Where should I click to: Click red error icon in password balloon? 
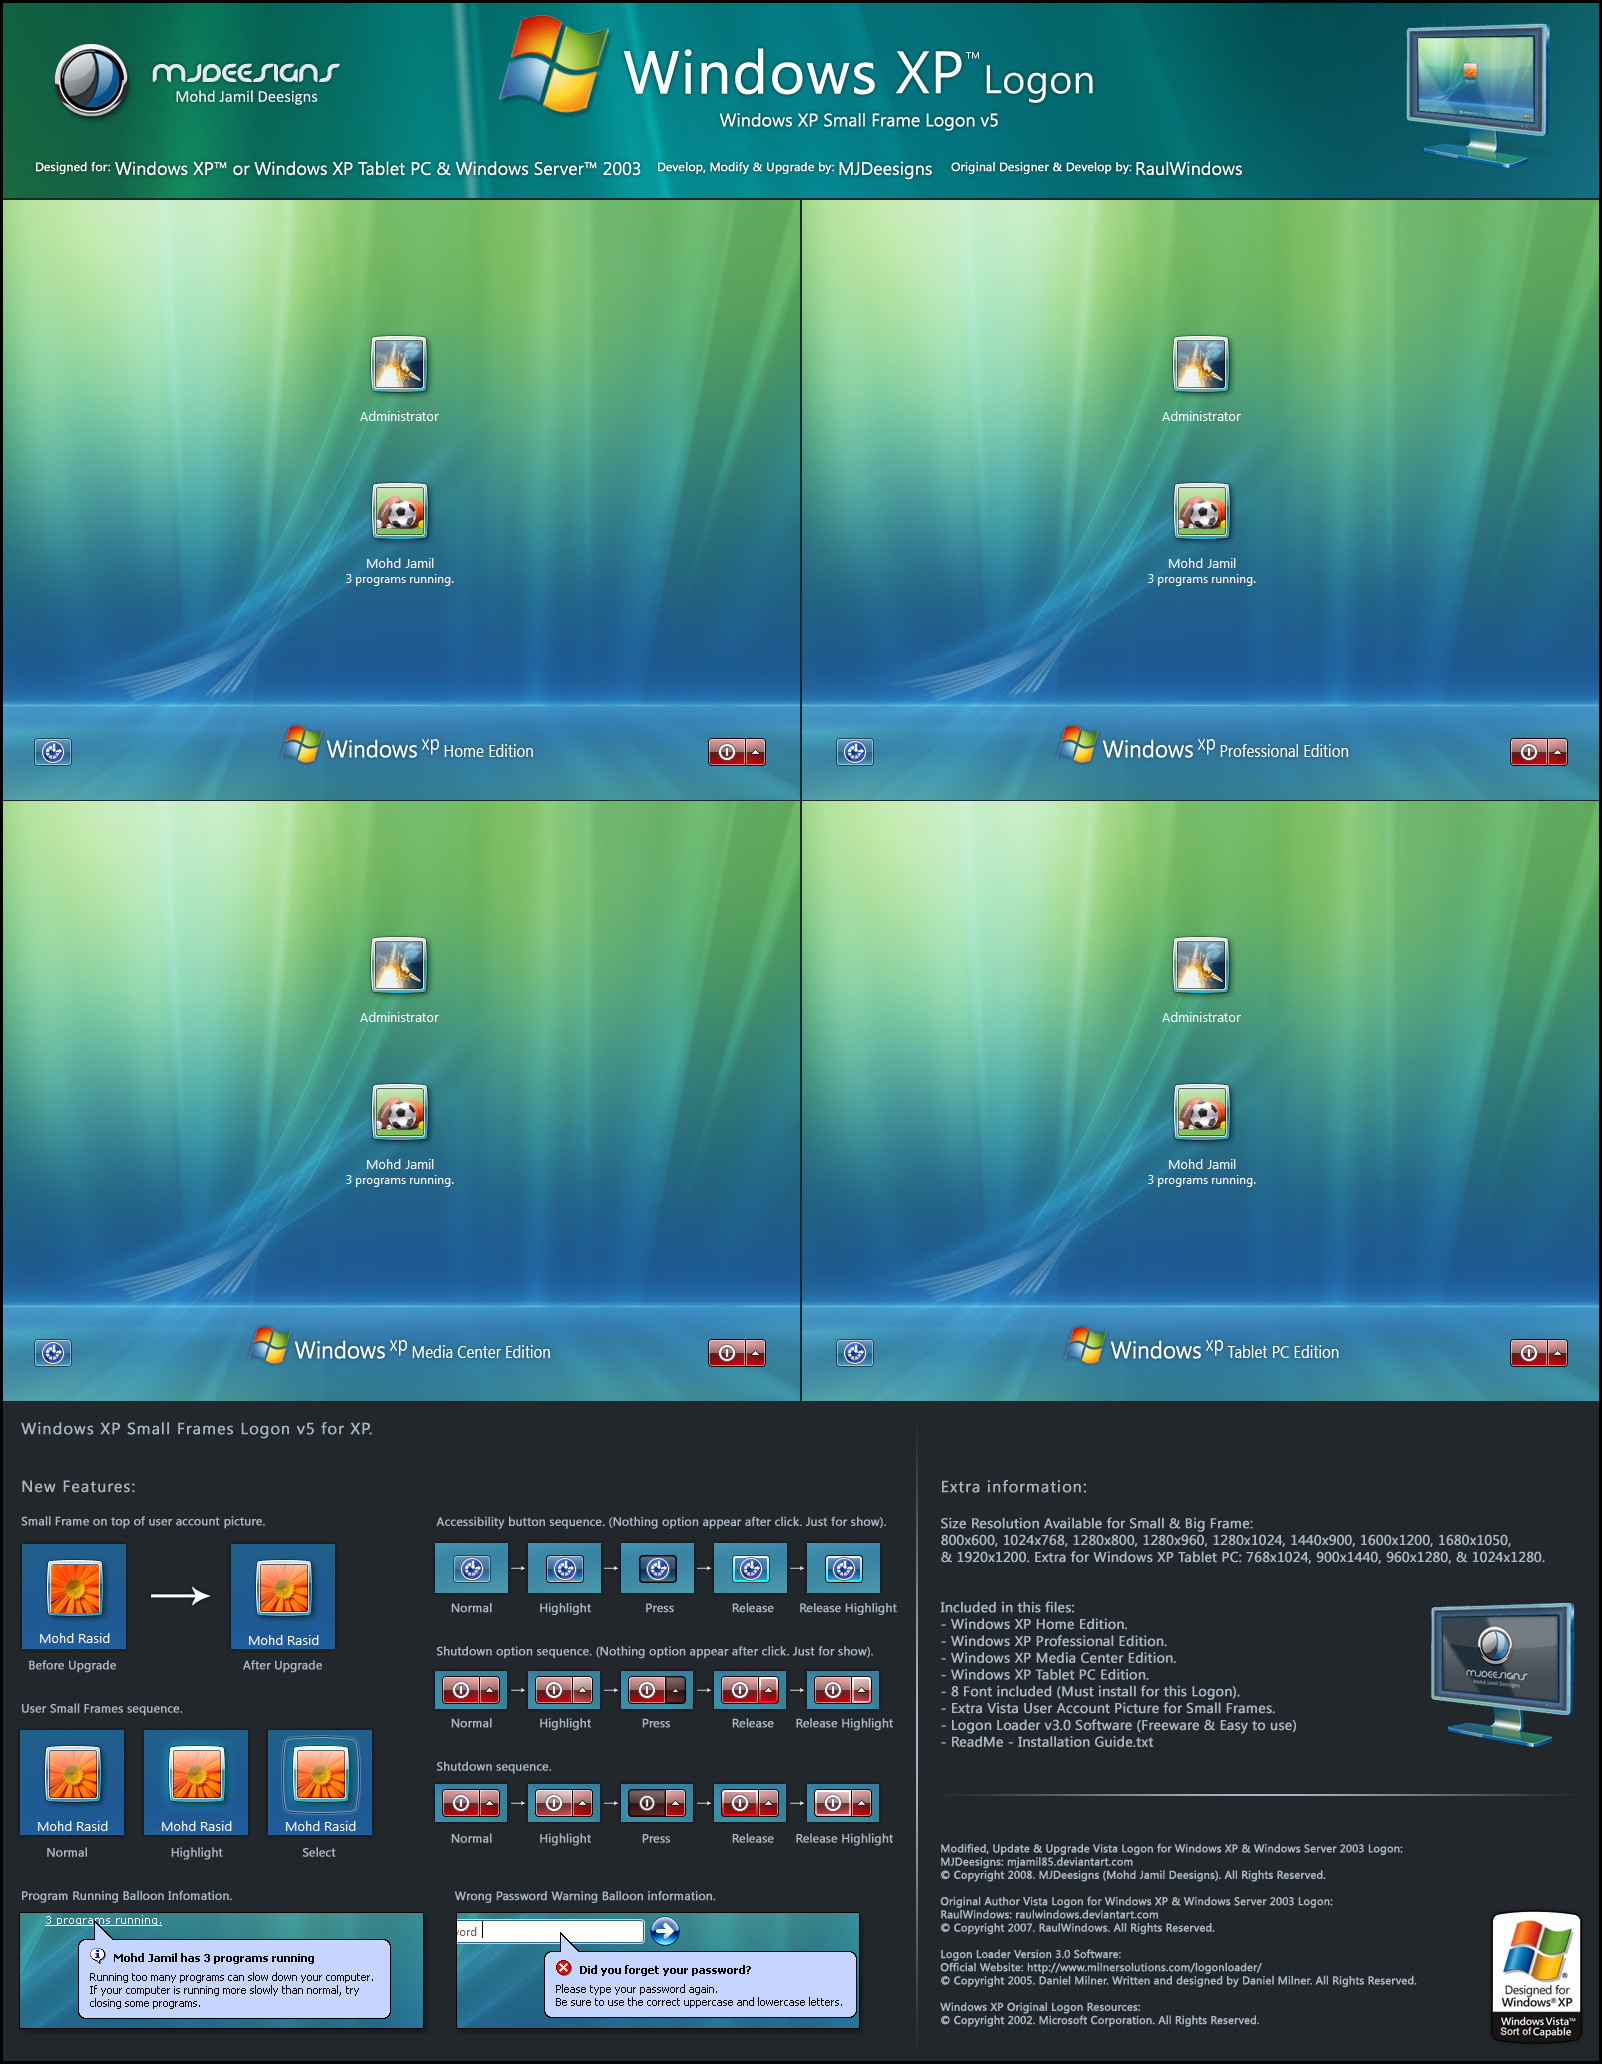(564, 1968)
